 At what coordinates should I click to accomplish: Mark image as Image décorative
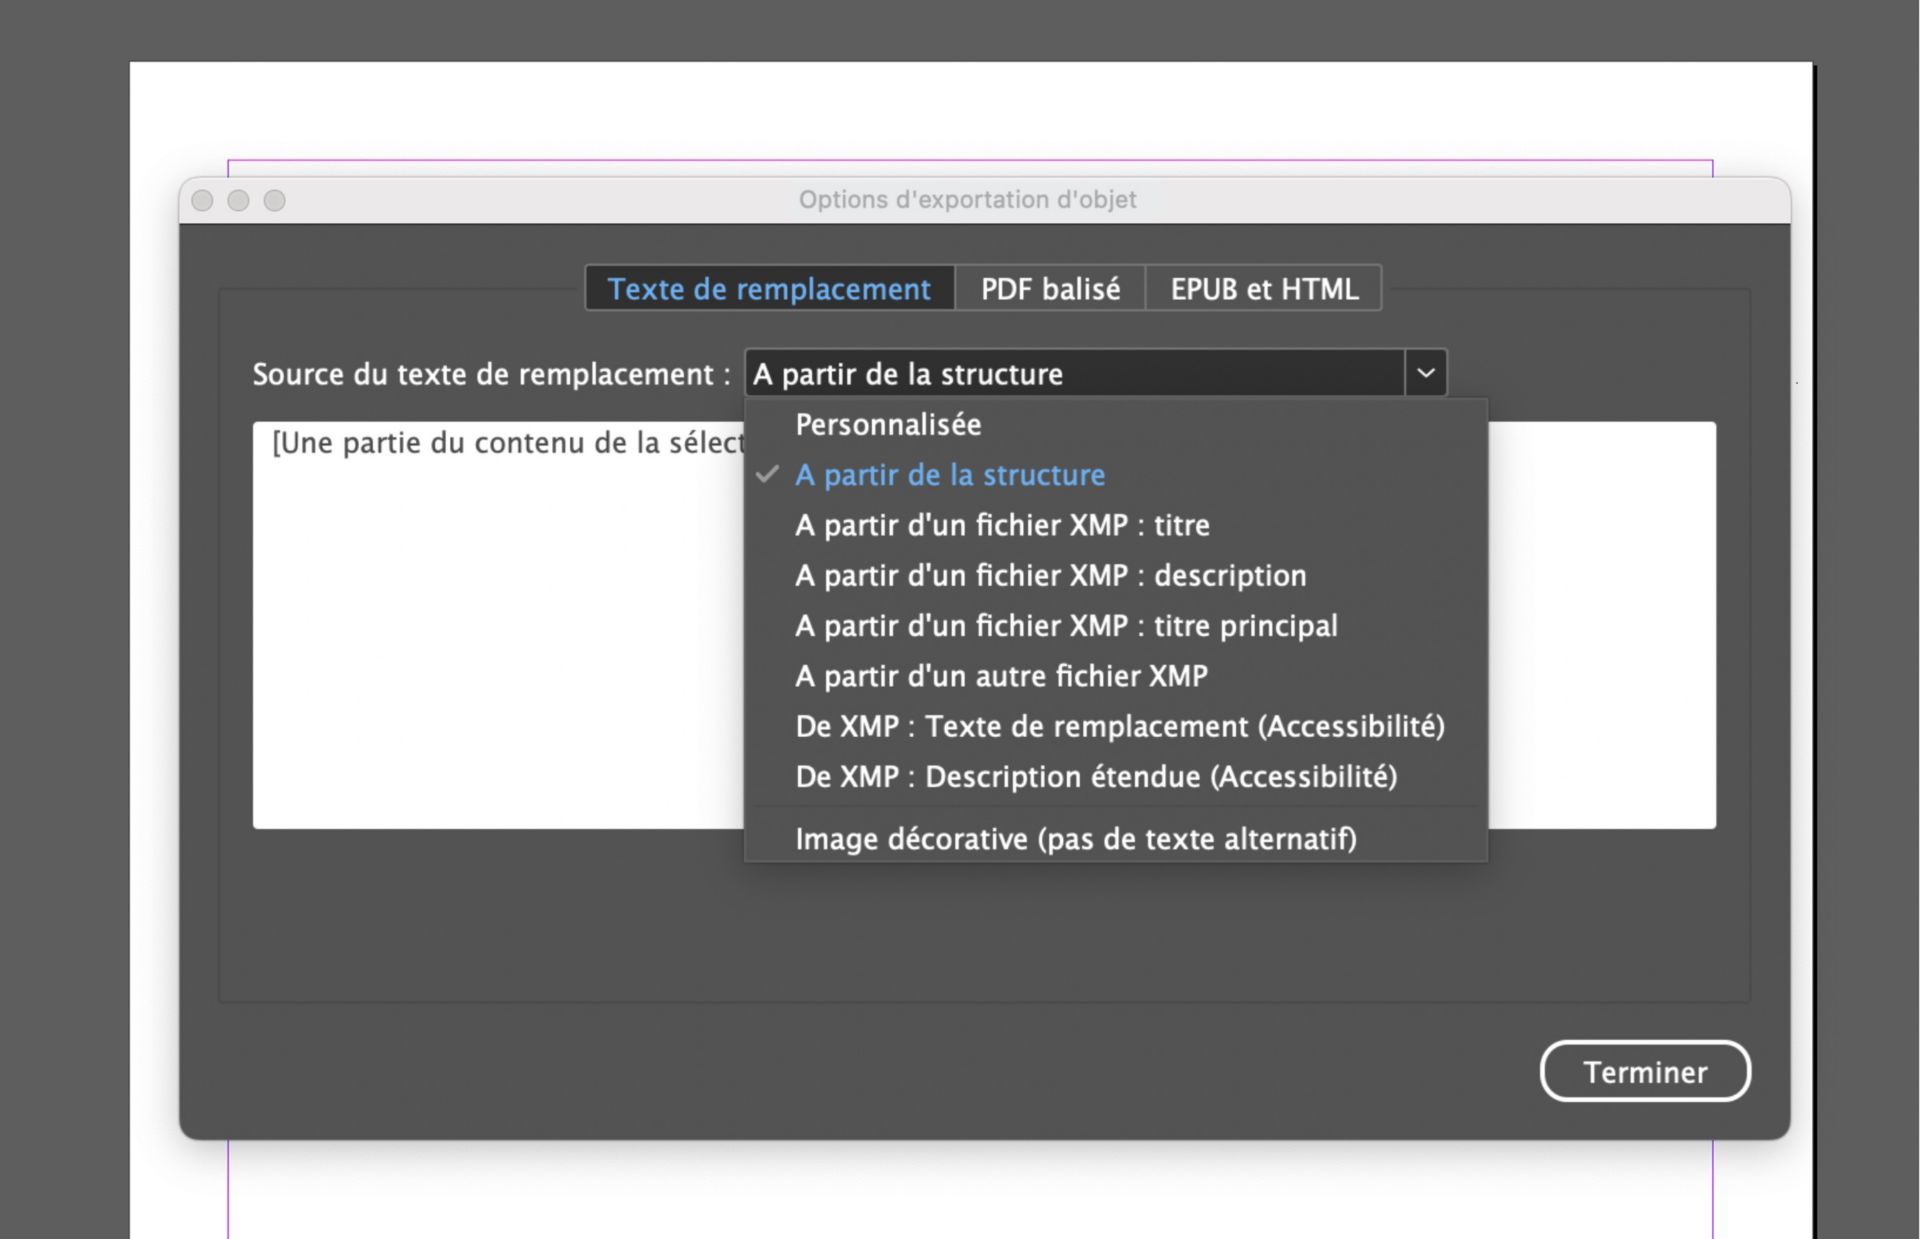tap(1075, 839)
